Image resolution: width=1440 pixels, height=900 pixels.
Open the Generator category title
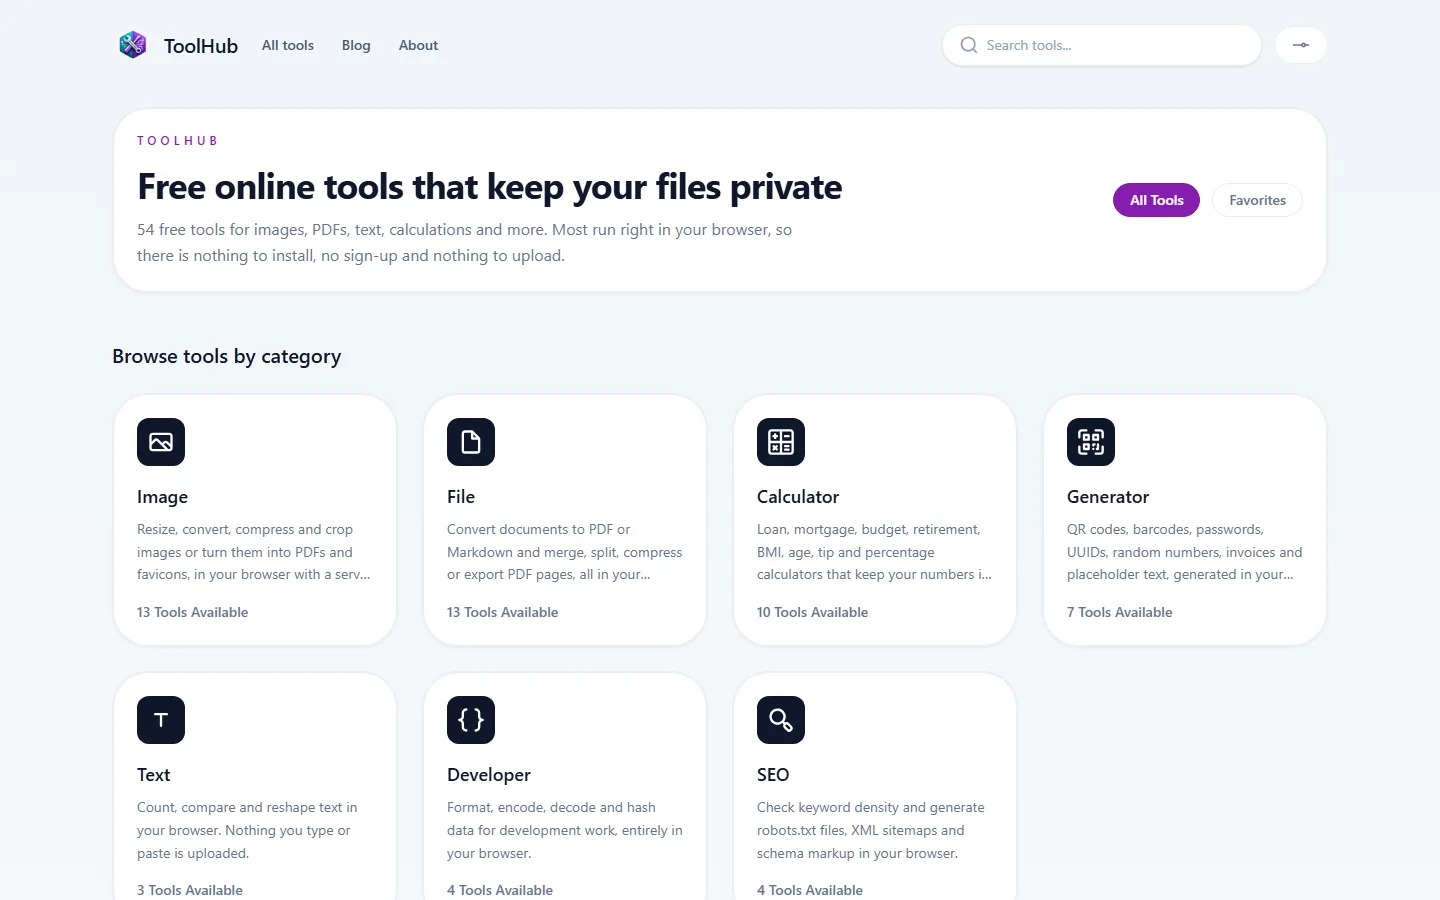coord(1108,497)
